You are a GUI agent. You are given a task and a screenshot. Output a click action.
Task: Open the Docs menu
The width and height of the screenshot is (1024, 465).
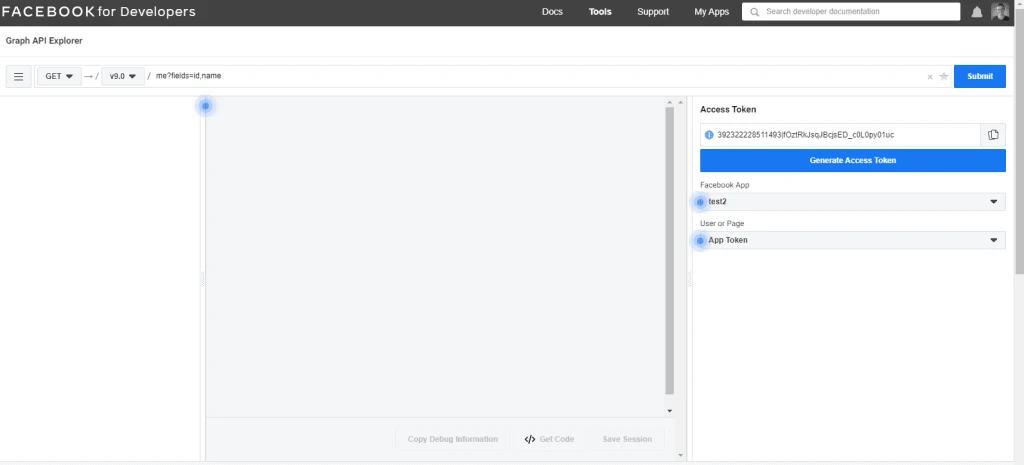pyautogui.click(x=552, y=12)
